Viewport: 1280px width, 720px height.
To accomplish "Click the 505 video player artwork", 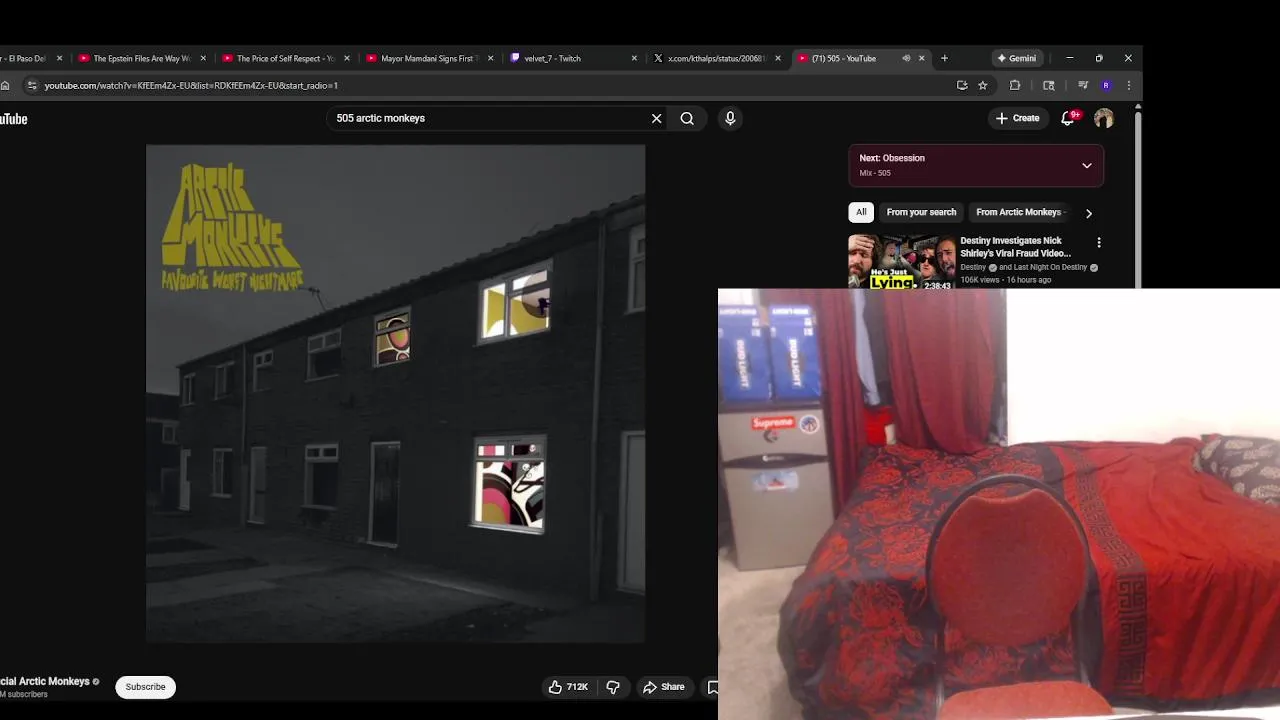I will 395,394.
